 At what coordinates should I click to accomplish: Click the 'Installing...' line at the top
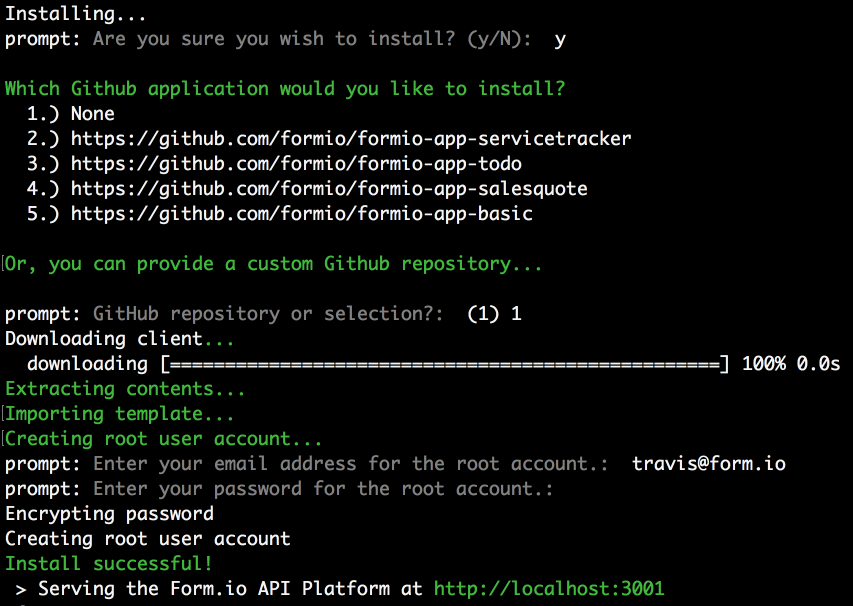pyautogui.click(x=76, y=14)
